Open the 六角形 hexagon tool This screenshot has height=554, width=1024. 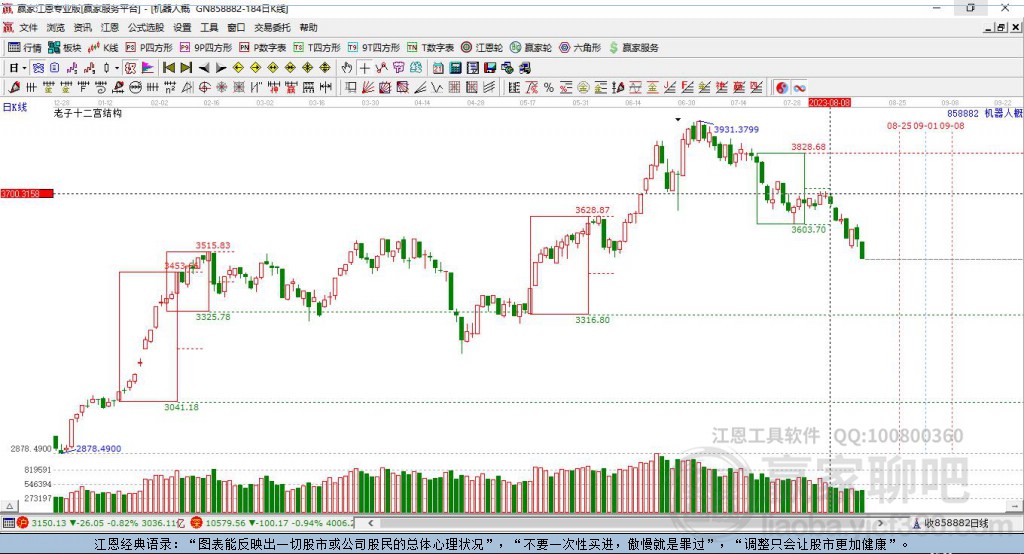click(x=580, y=48)
